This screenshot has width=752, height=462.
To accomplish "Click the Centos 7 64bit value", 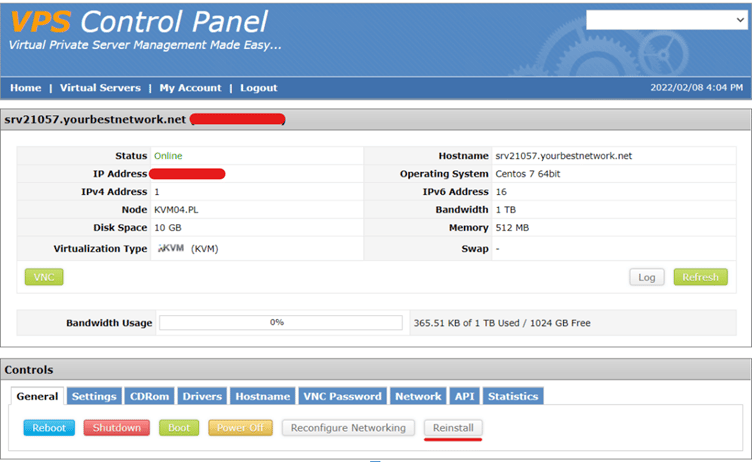I will (528, 174).
